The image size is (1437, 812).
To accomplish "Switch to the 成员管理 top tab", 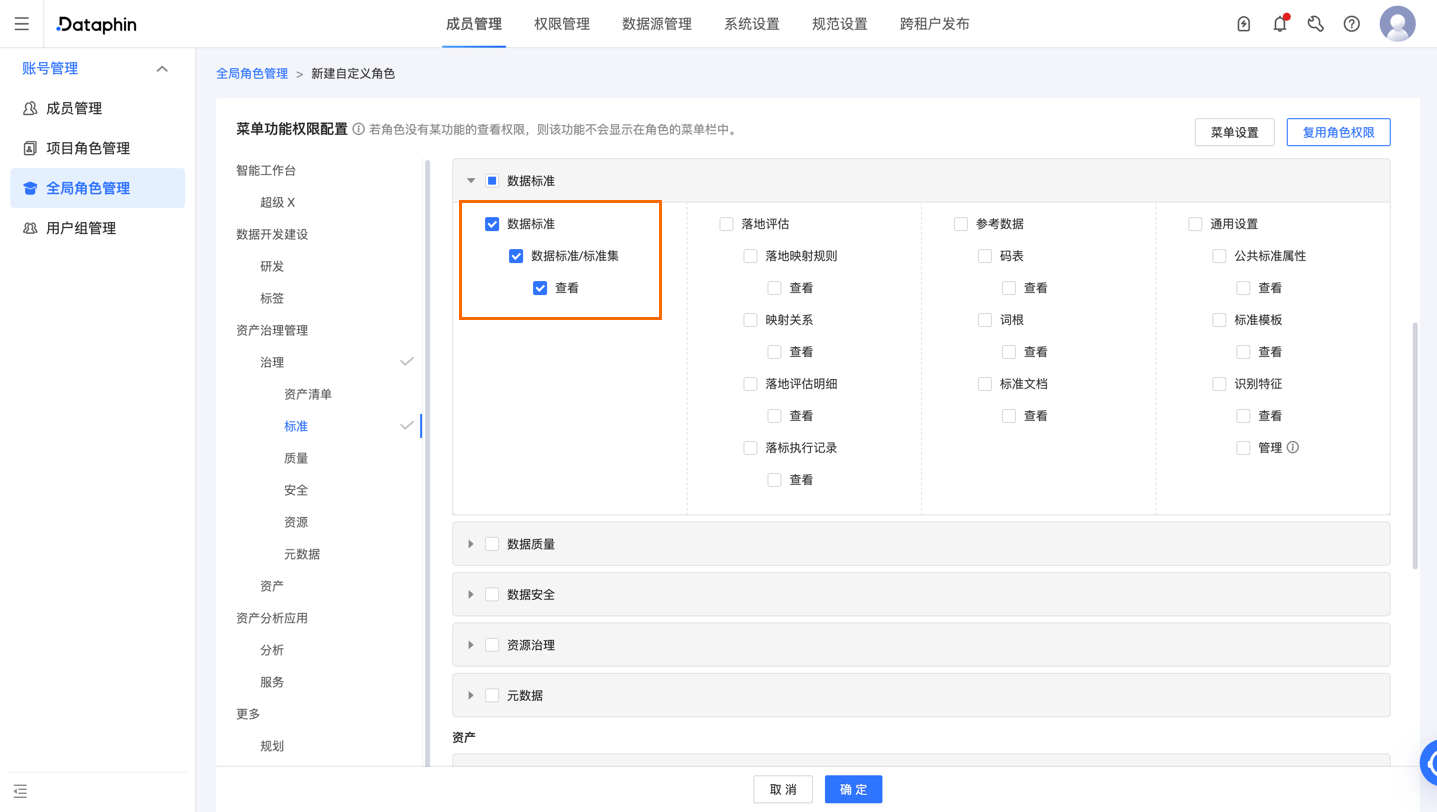I will tap(474, 24).
